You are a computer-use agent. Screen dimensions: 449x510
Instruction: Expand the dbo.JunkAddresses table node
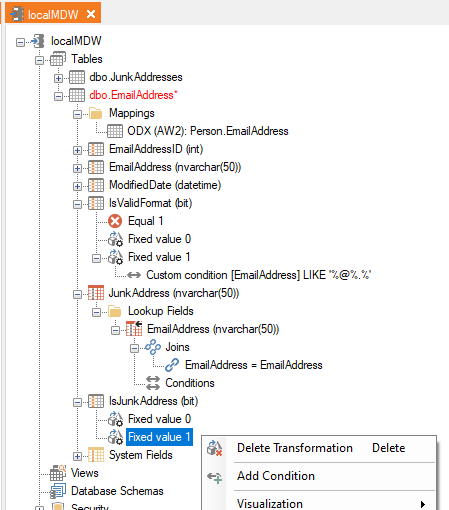point(58,78)
